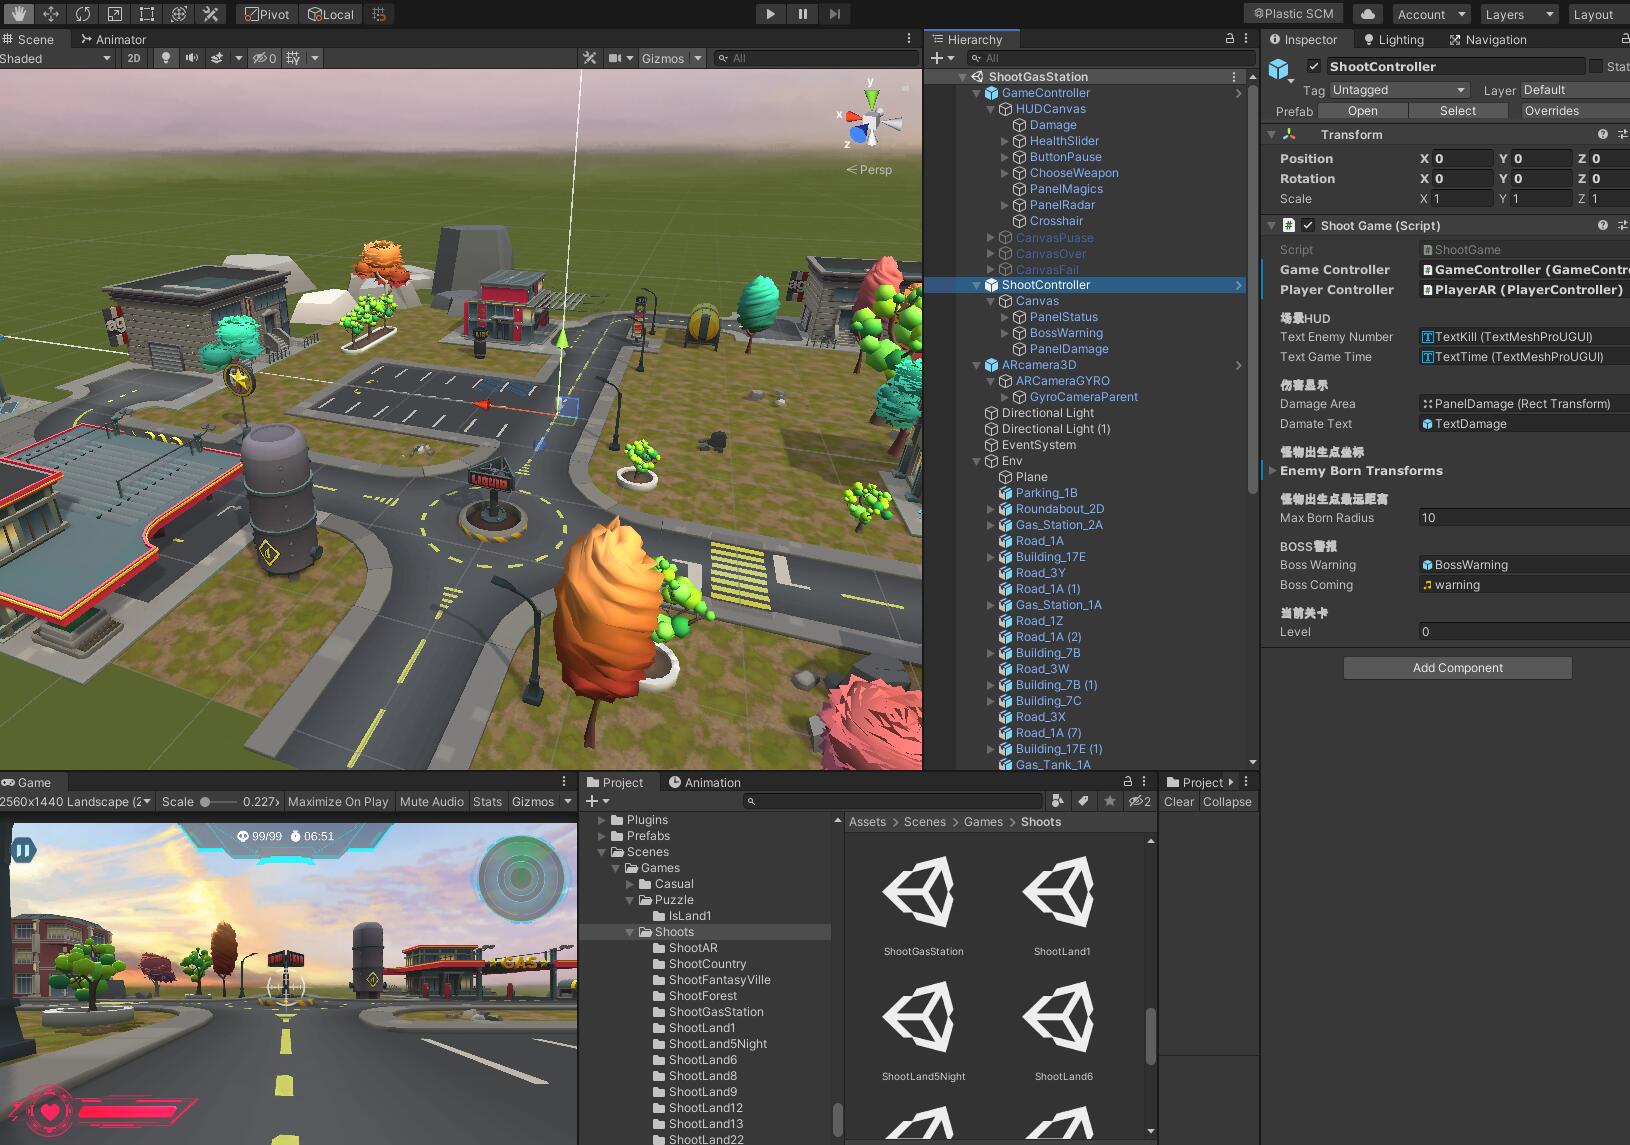The height and width of the screenshot is (1145, 1630).
Task: Toggle 2D scene view mode
Action: tap(133, 58)
